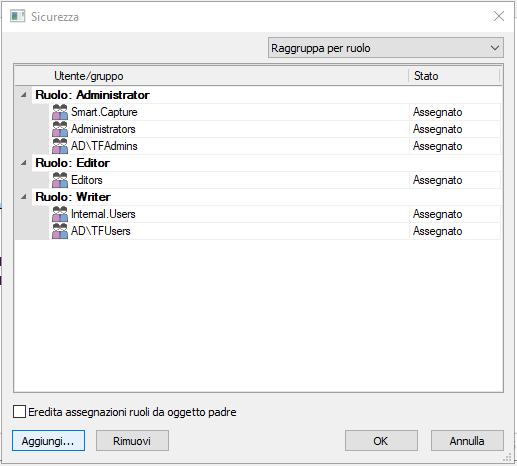The width and height of the screenshot is (517, 466).
Task: Click the Aggiungi... button
Action: click(x=48, y=441)
